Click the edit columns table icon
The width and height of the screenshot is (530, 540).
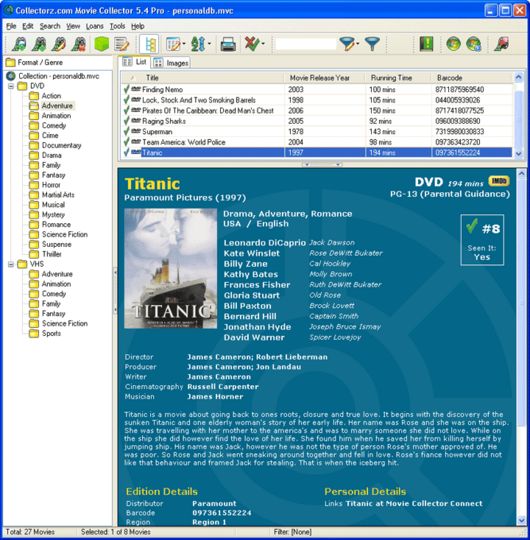pyautogui.click(x=173, y=44)
